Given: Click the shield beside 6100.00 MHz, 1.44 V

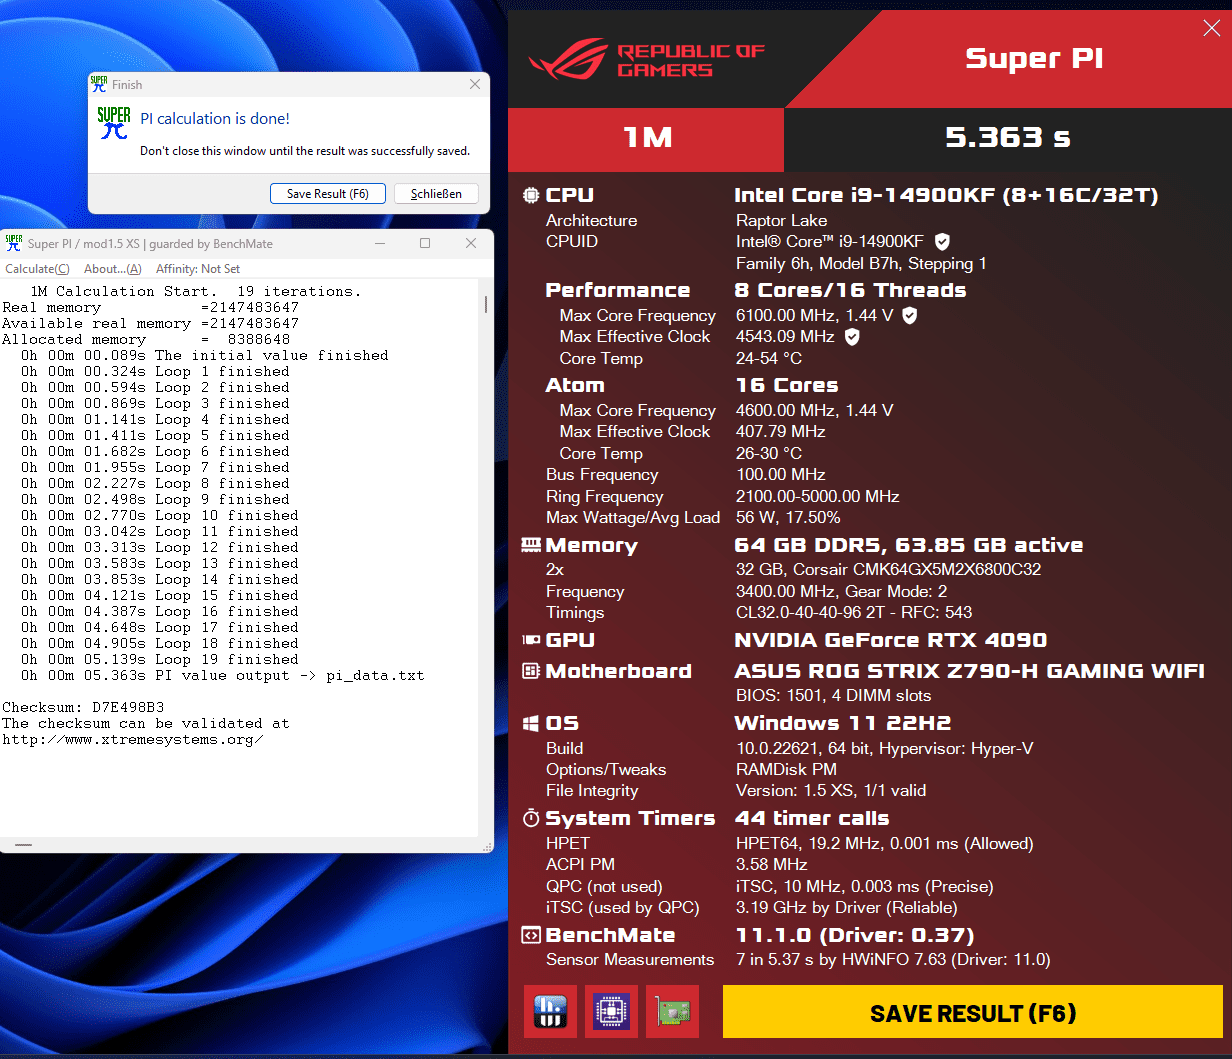Looking at the screenshot, I should [x=909, y=315].
